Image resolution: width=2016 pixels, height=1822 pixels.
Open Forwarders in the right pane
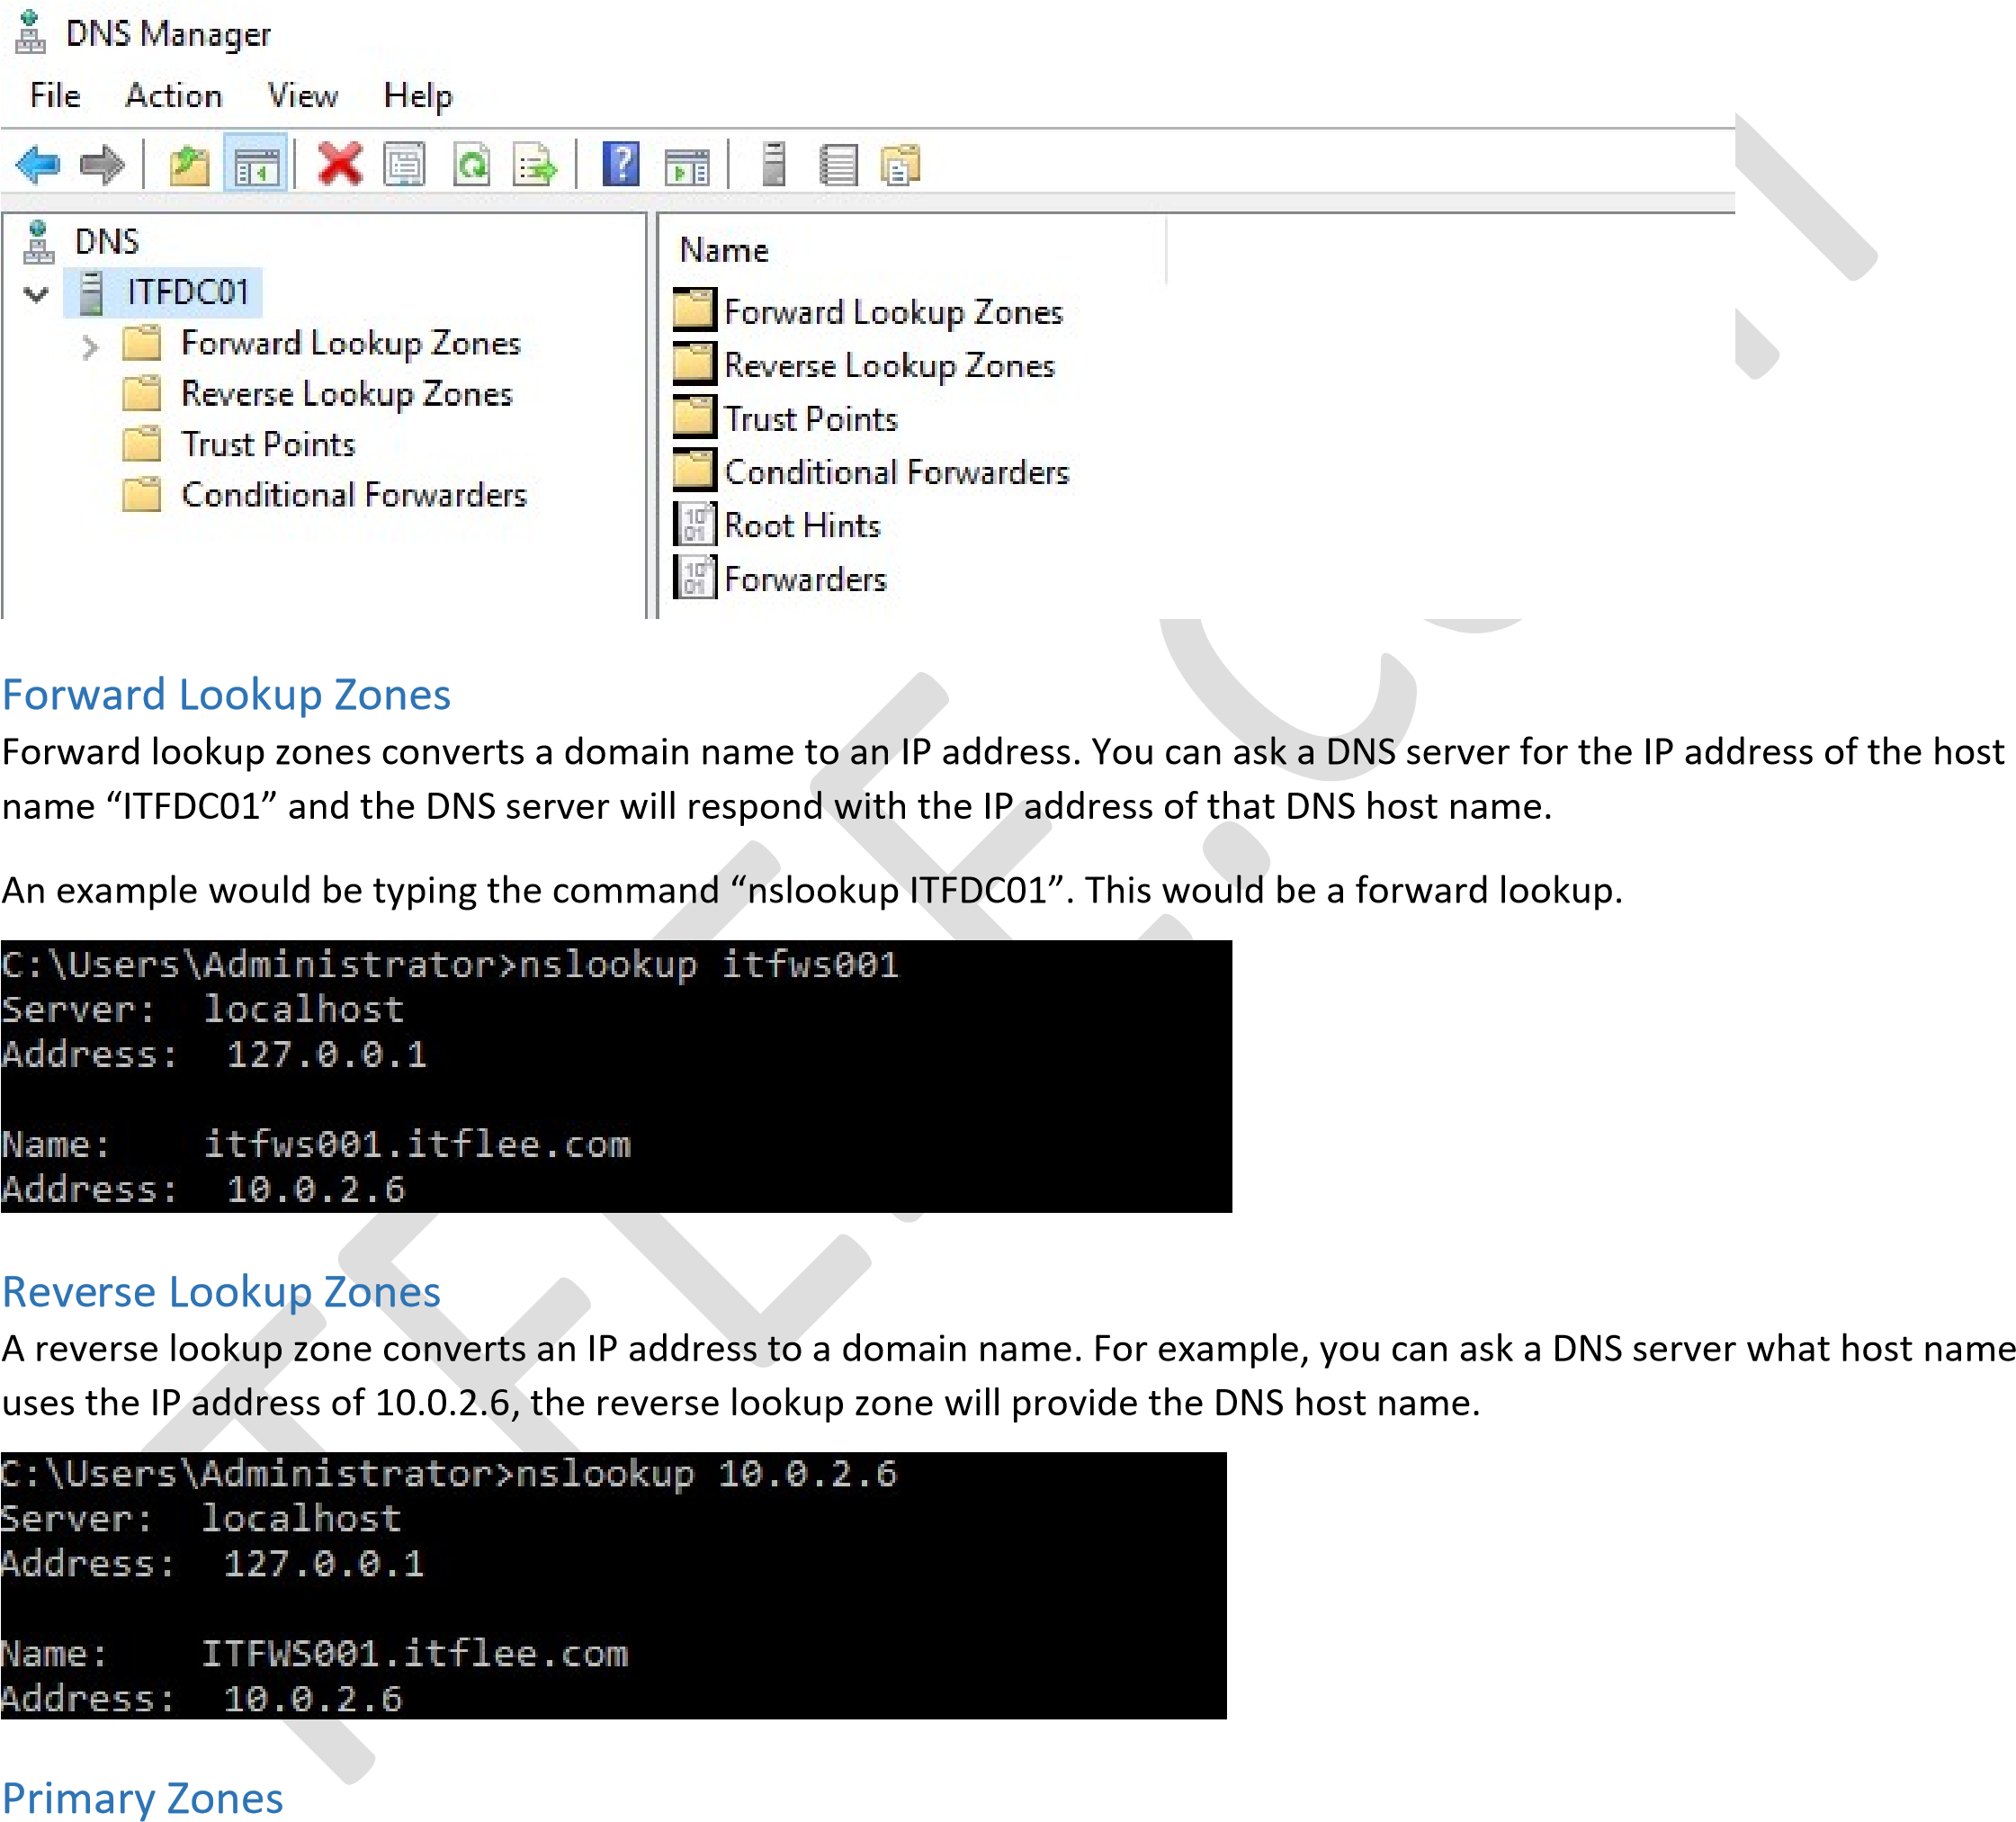[x=804, y=579]
